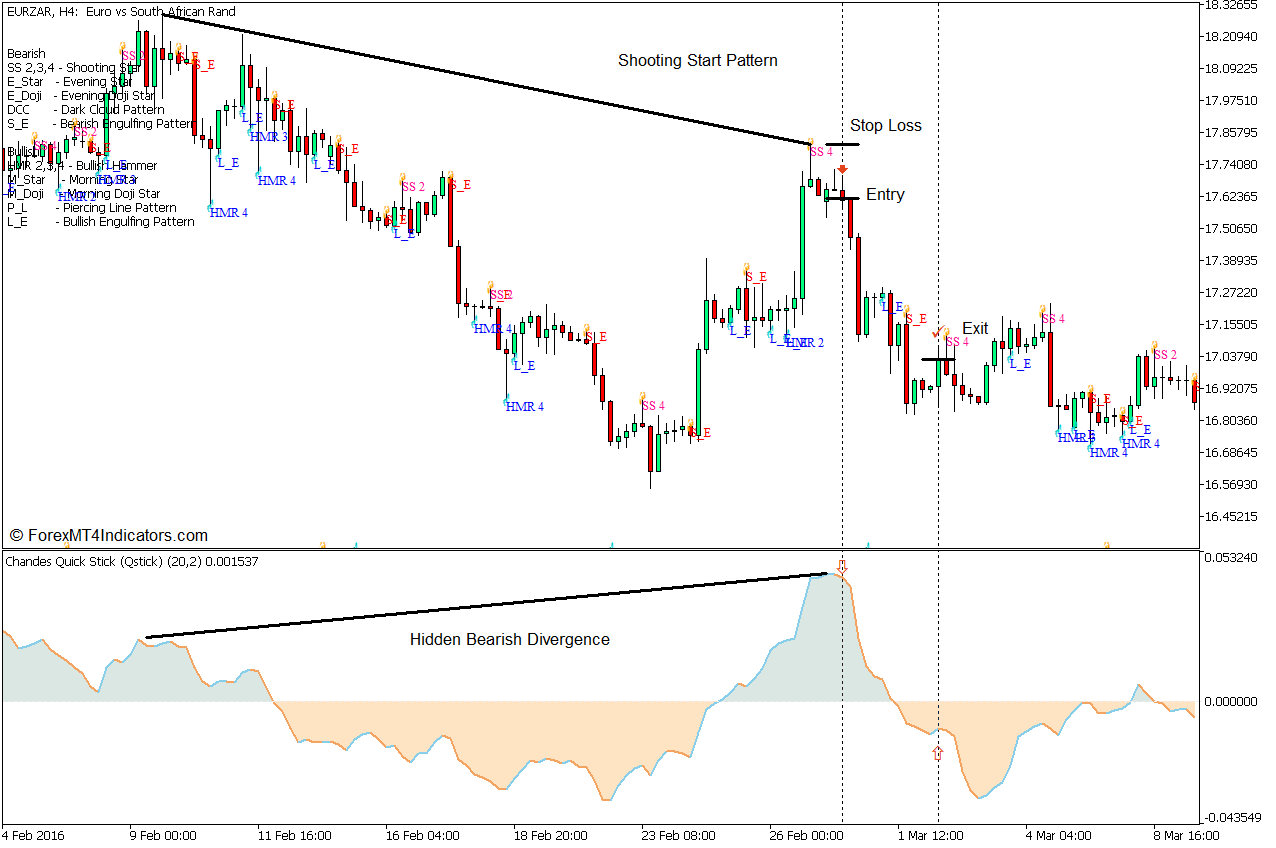The image size is (1276, 848).
Task: Open the ForexMT4Indicators.com link
Action: 116,535
